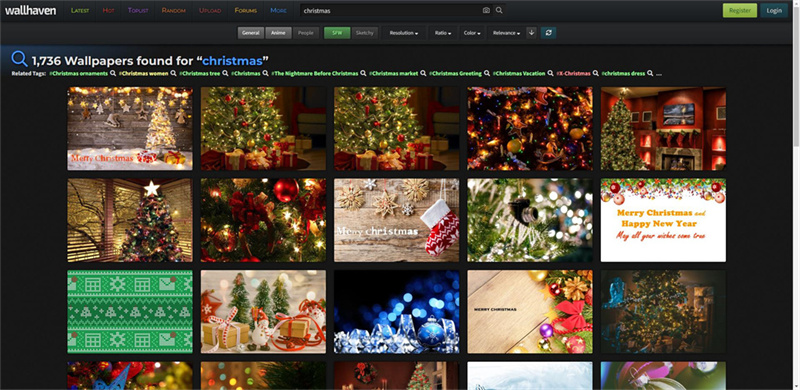Click the #Christmas ornaments tag

[x=79, y=74]
